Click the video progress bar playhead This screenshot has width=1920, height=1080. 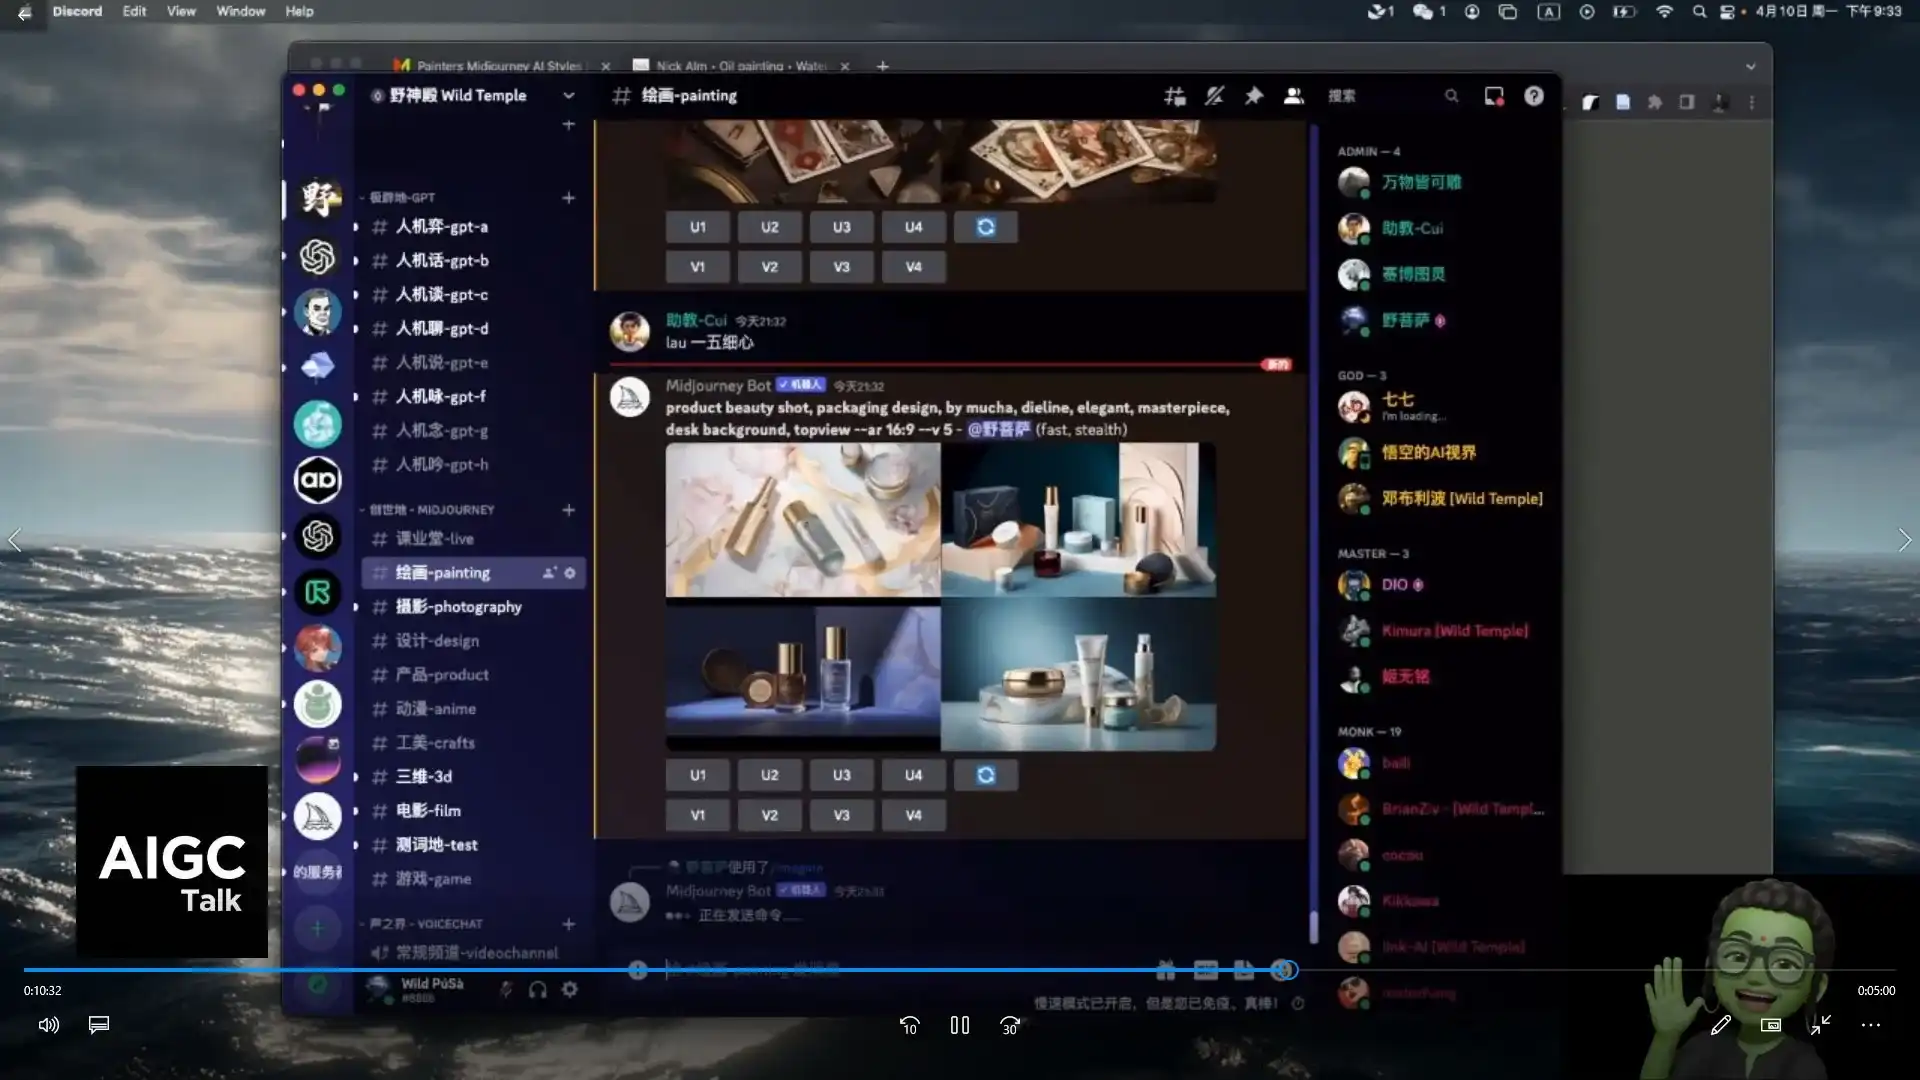[x=1286, y=969]
